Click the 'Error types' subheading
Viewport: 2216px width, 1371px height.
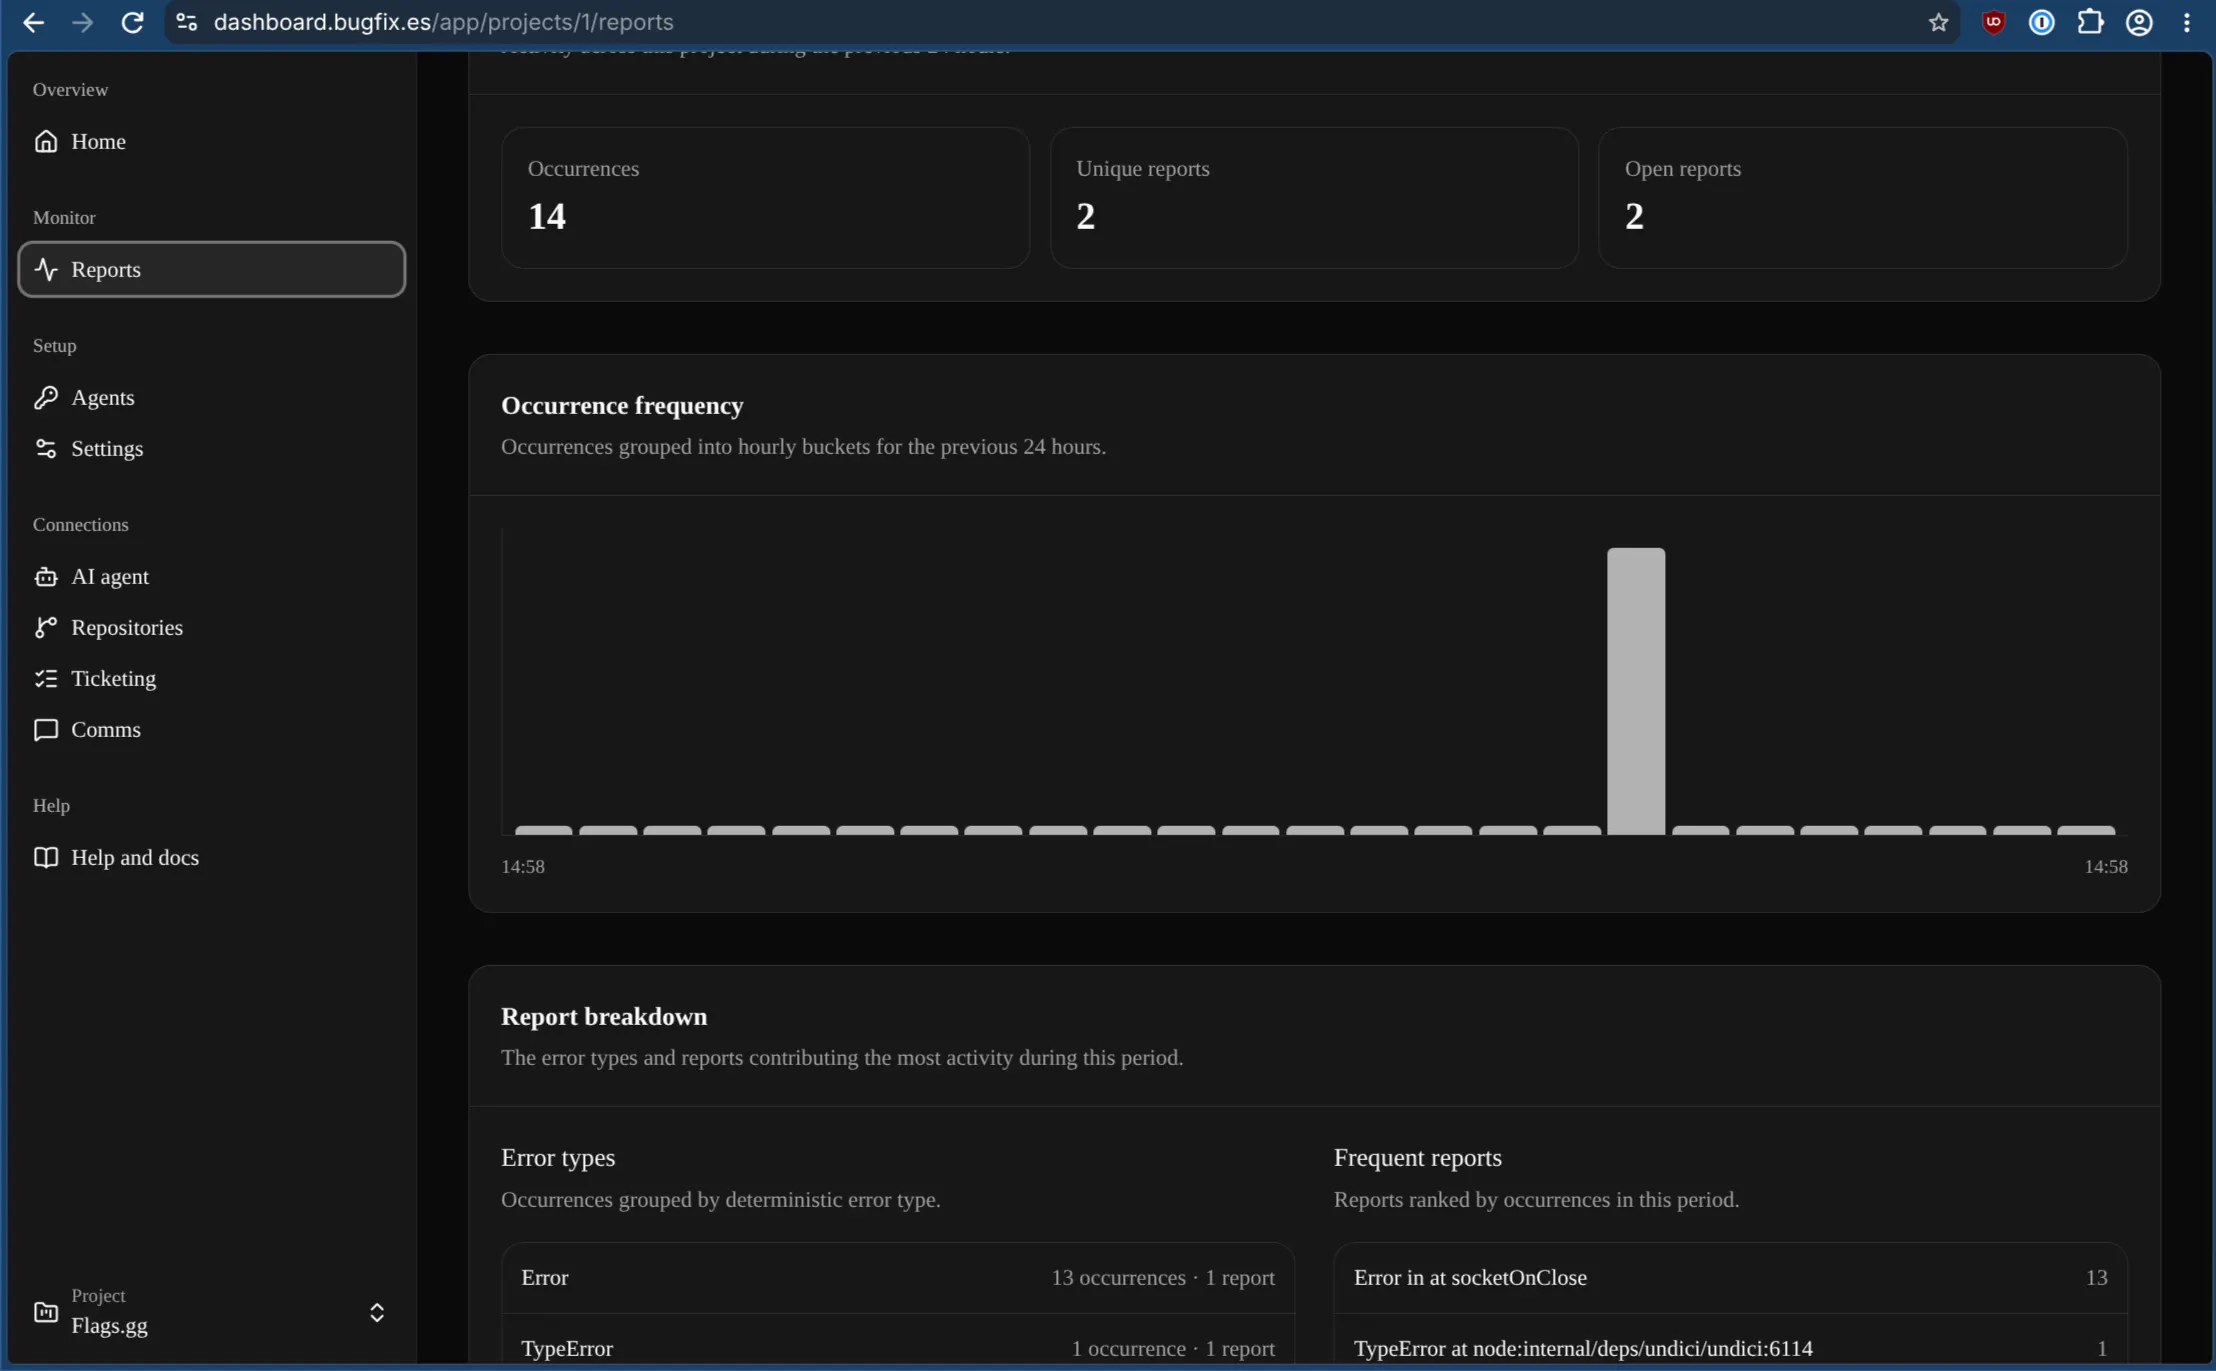[x=558, y=1157]
